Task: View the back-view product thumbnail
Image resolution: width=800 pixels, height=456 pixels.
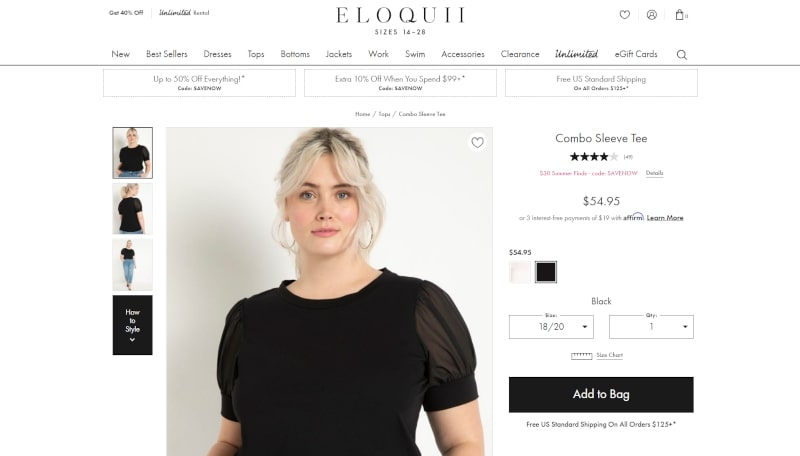Action: click(x=133, y=209)
